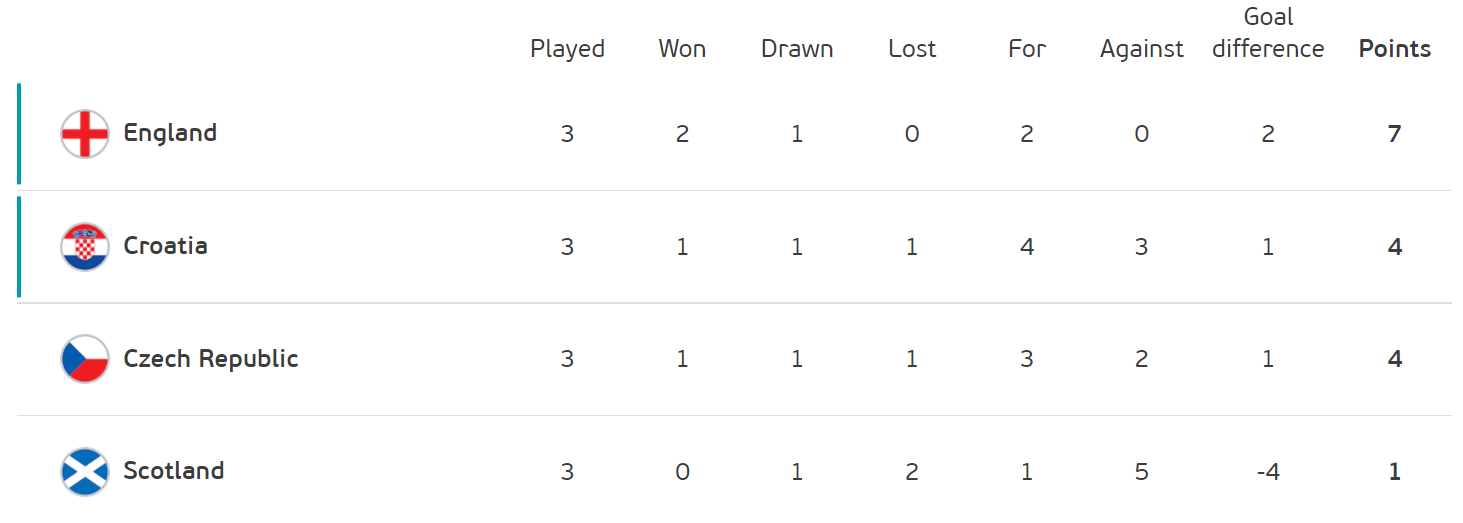1463x523 pixels.
Task: Click Scotland's goals against value 5
Action: click(1142, 472)
